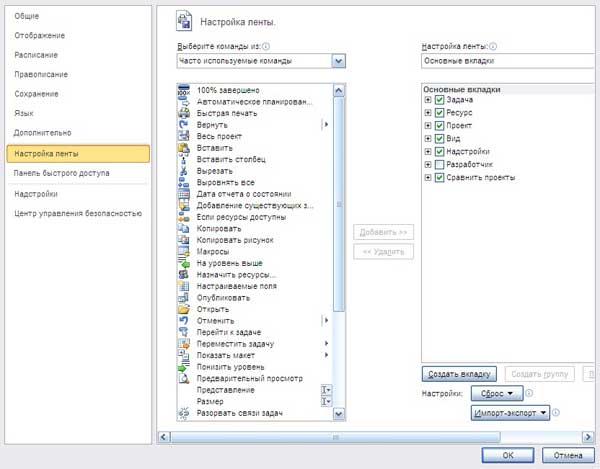The width and height of the screenshot is (600, 469).
Task: Click the << Удалить button
Action: (x=383, y=252)
